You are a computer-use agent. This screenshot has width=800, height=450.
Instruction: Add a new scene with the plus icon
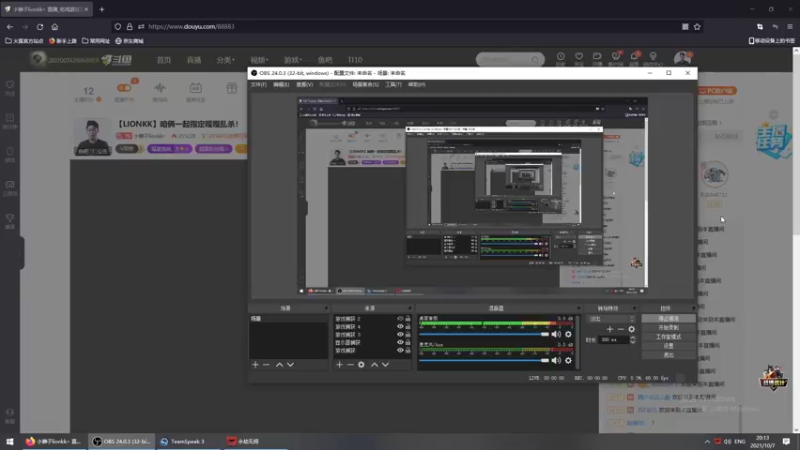(255, 365)
